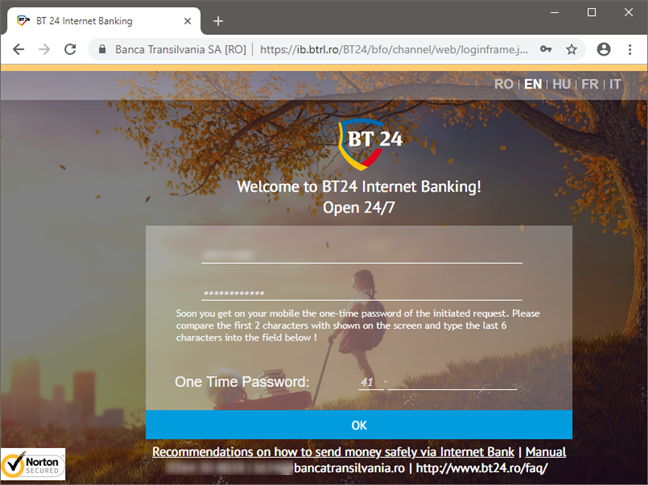Focus the username input field
Image resolution: width=648 pixels, height=485 pixels.
click(362, 254)
